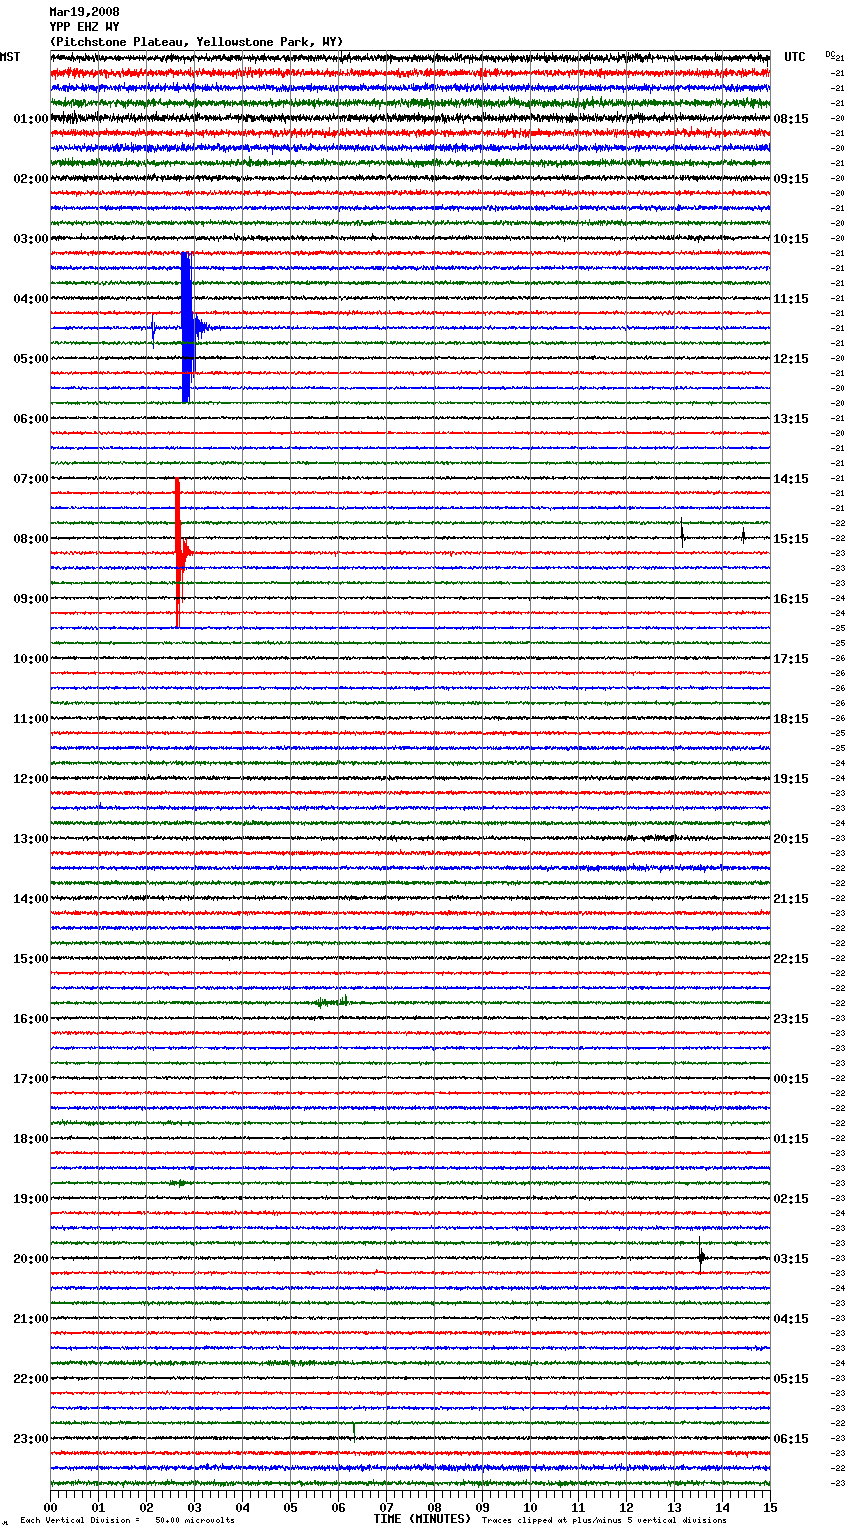Click the 05:00 MST time label

(x=31, y=359)
